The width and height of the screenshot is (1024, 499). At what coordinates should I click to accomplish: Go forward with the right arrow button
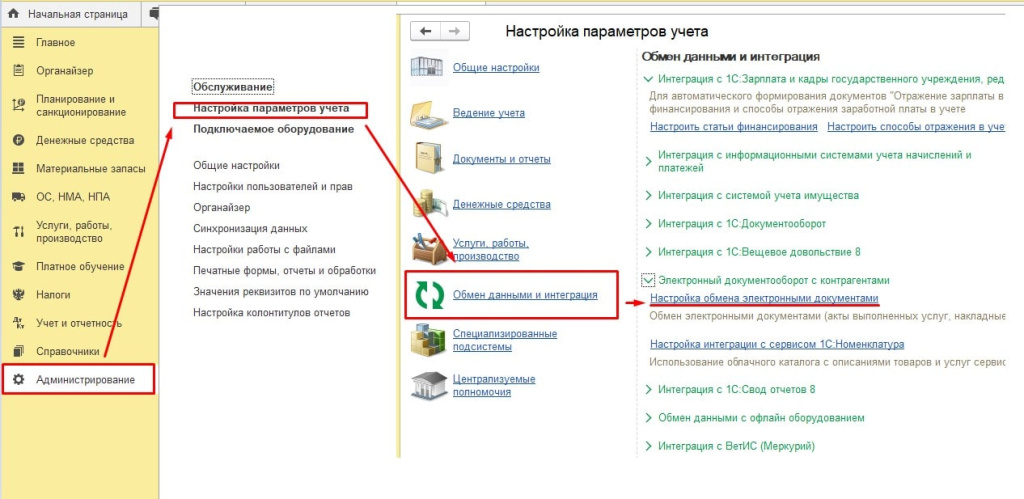point(455,31)
